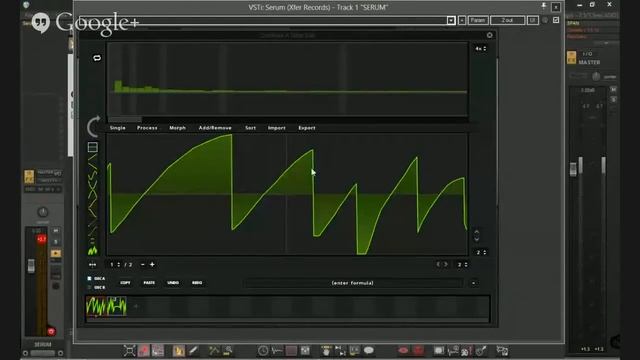This screenshot has width=640, height=360.
Task: Click the plus button to add a frame
Action: (152, 264)
